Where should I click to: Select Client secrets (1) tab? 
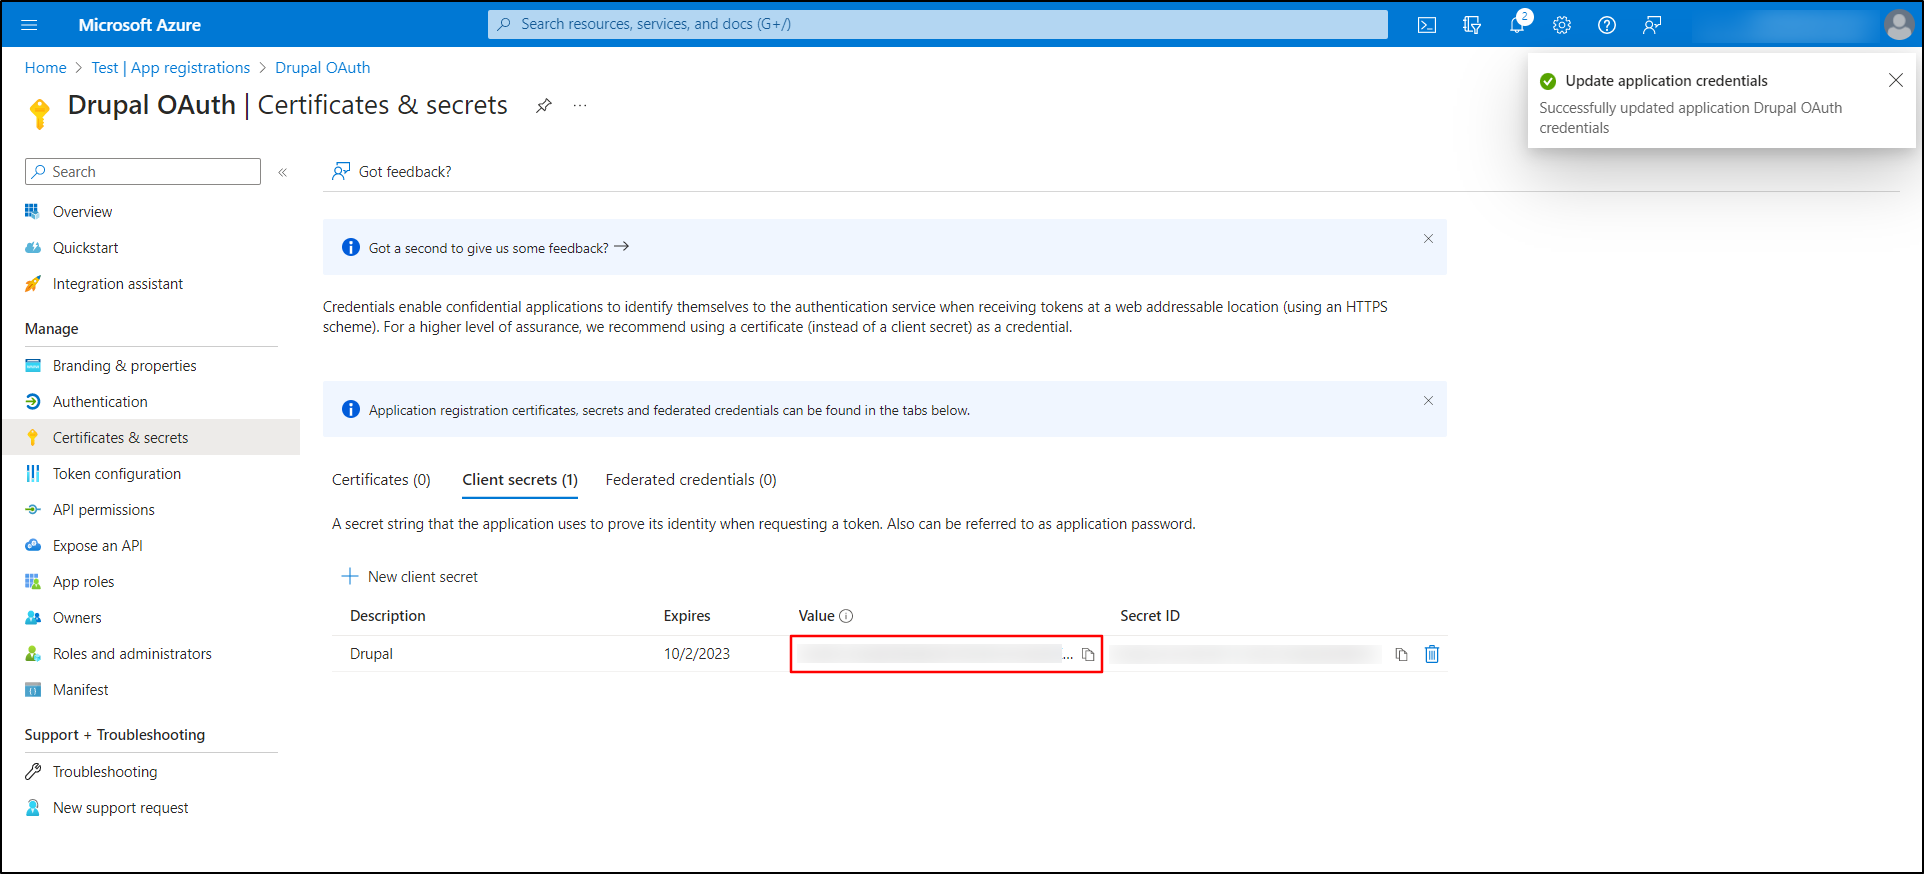point(520,480)
